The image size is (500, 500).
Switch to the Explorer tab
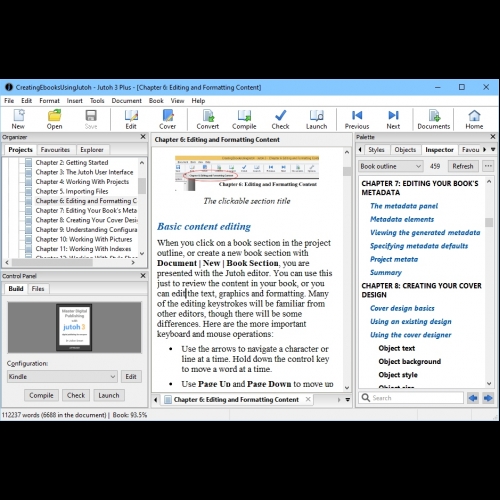point(92,150)
